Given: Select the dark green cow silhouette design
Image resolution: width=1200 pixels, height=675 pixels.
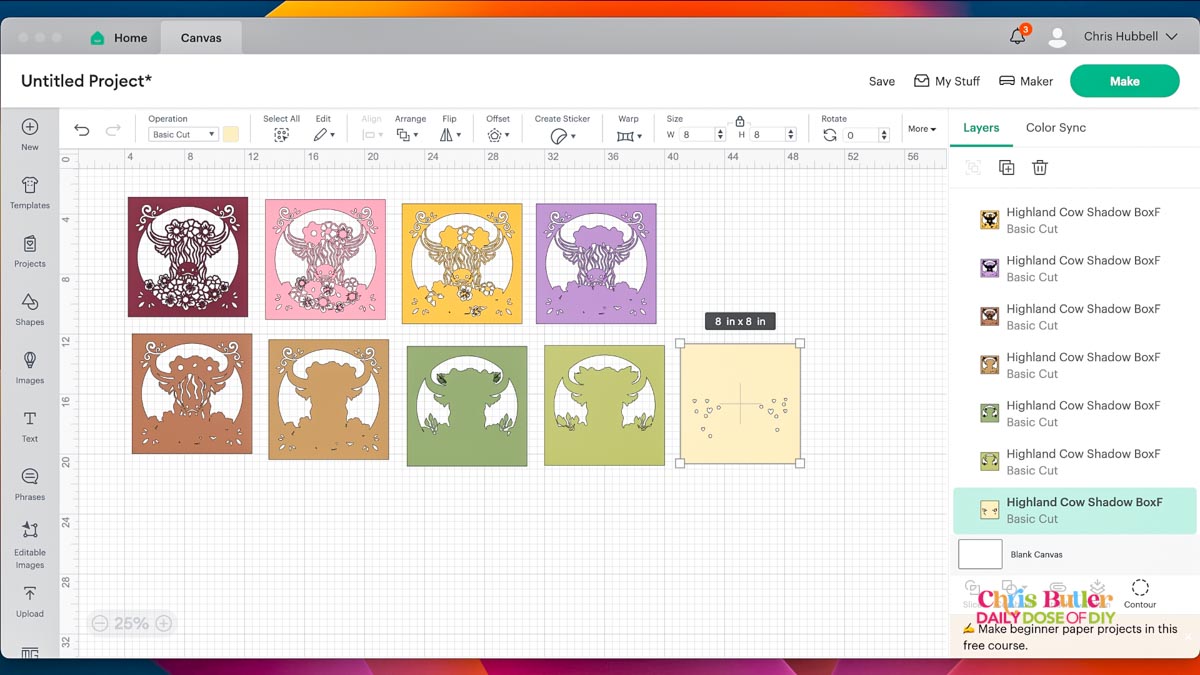Looking at the screenshot, I should coord(467,406).
